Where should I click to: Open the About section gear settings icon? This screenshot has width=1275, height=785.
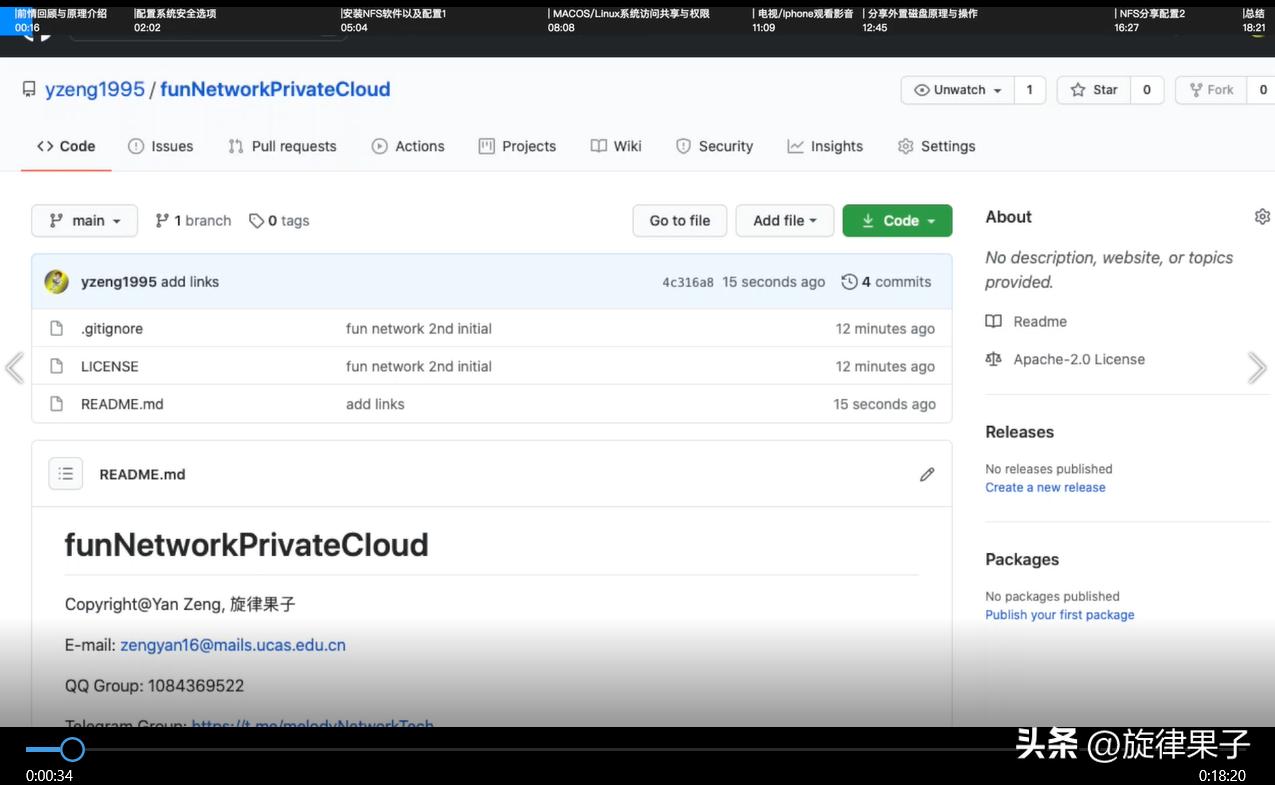(1262, 217)
